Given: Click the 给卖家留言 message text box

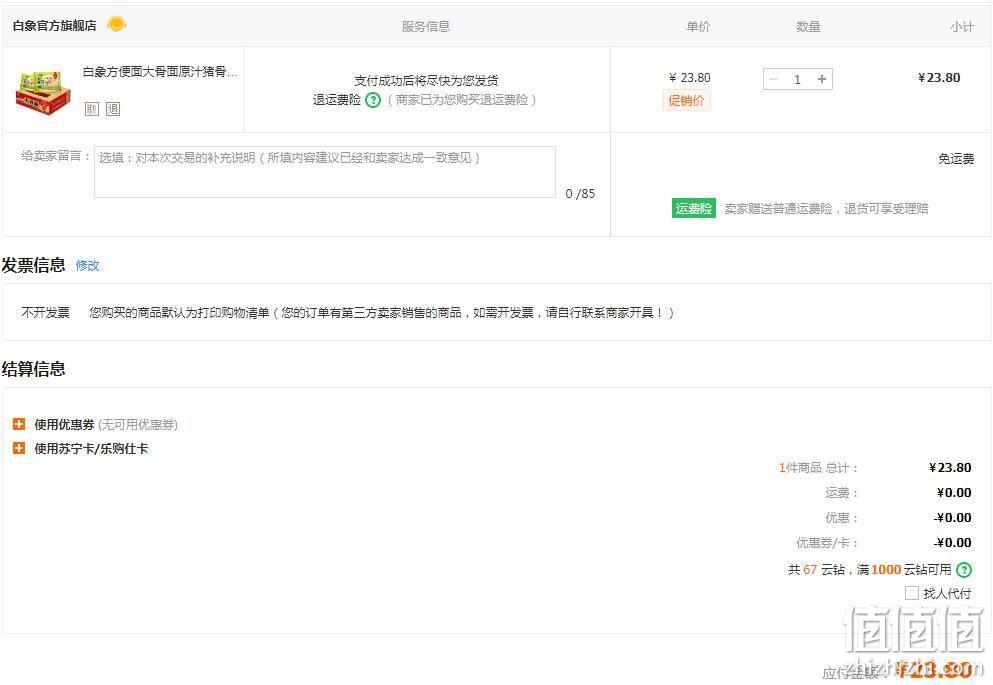Looking at the screenshot, I should tap(325, 172).
